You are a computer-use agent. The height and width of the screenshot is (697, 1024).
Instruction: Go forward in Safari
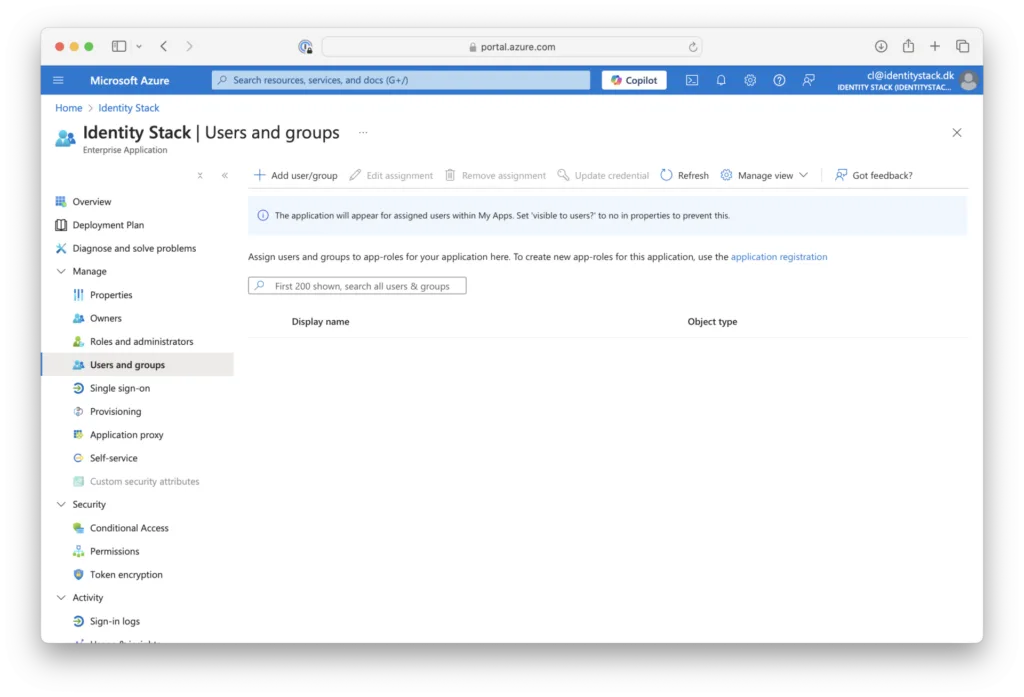point(189,46)
